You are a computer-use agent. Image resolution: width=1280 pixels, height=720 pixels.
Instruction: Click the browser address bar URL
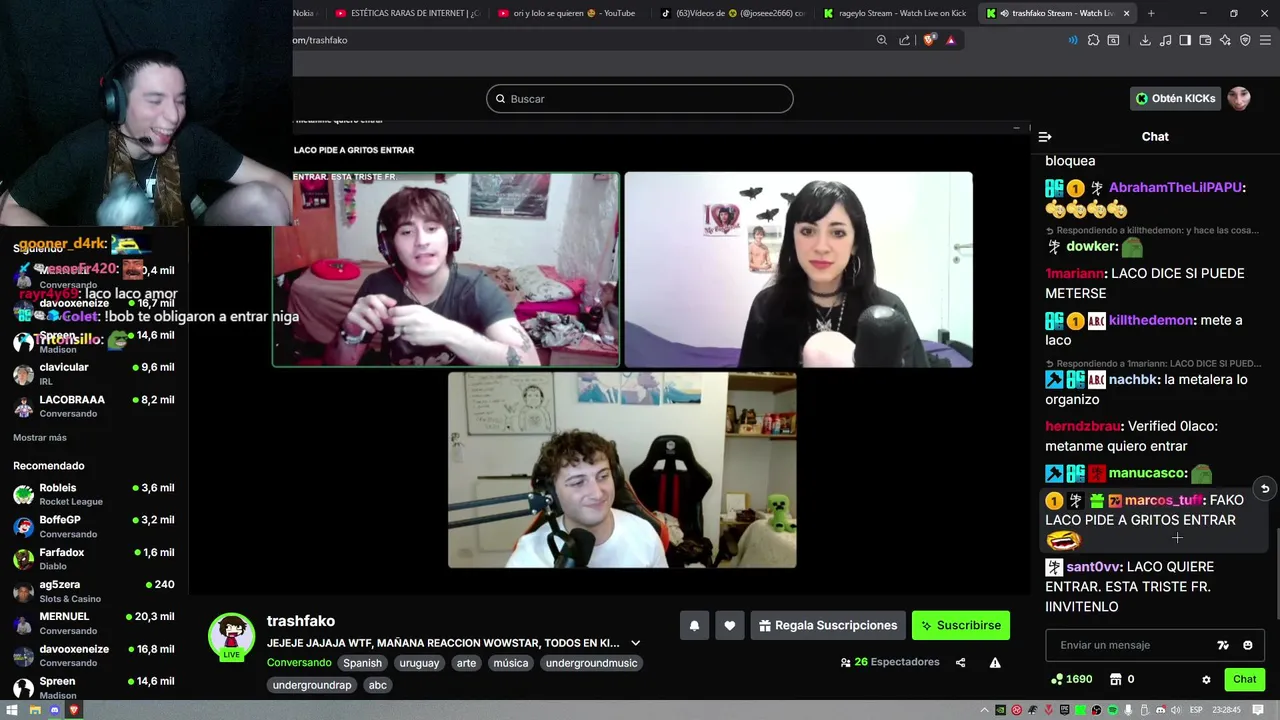320,40
